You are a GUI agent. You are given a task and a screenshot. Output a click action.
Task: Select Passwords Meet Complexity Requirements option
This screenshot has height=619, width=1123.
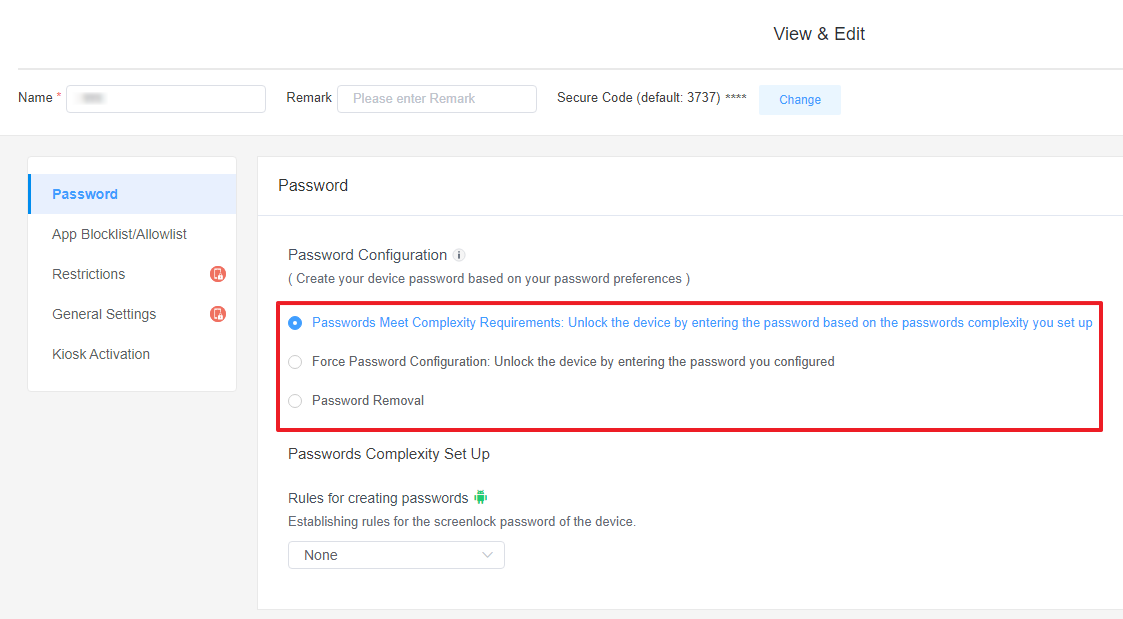click(295, 323)
